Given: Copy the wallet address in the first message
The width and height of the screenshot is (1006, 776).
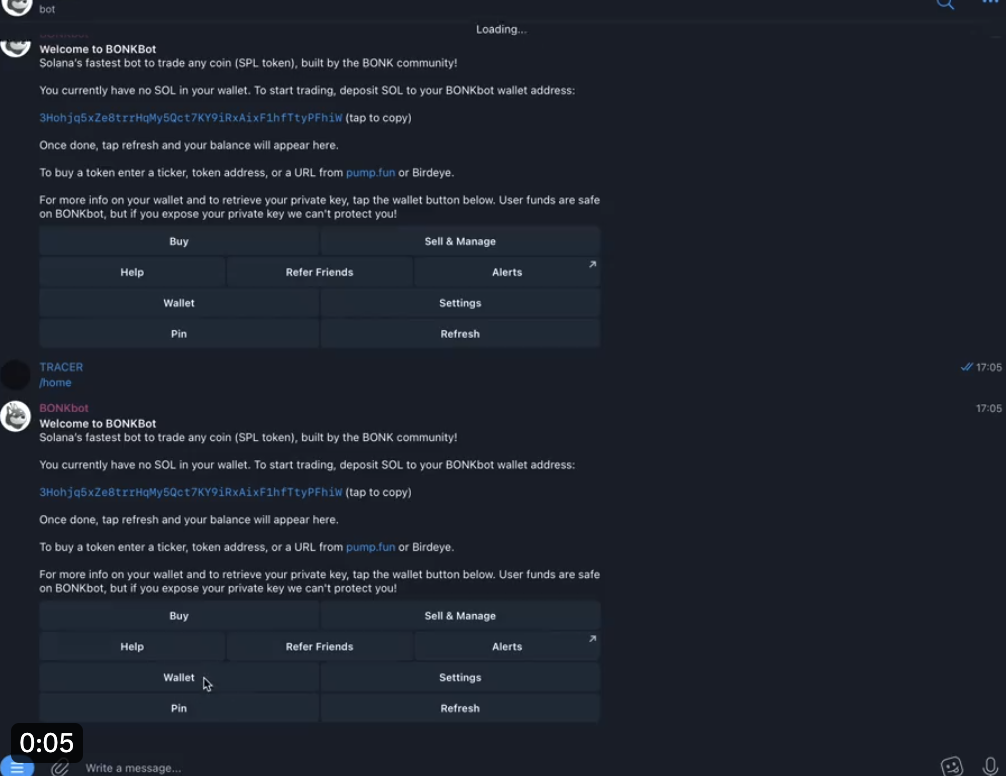Looking at the screenshot, I should pyautogui.click(x=191, y=118).
